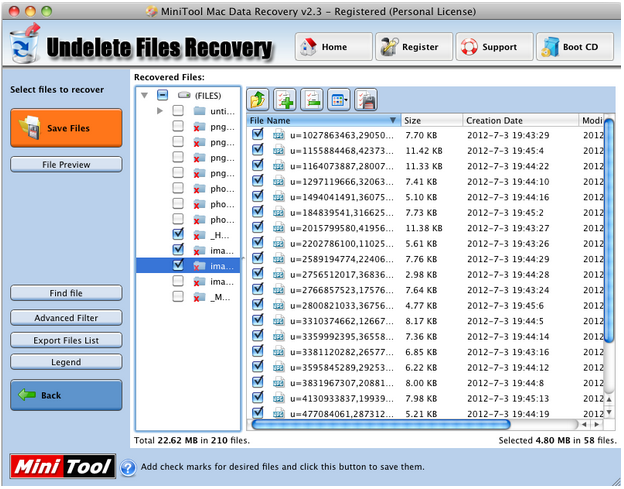Open the Register button

[414, 47]
